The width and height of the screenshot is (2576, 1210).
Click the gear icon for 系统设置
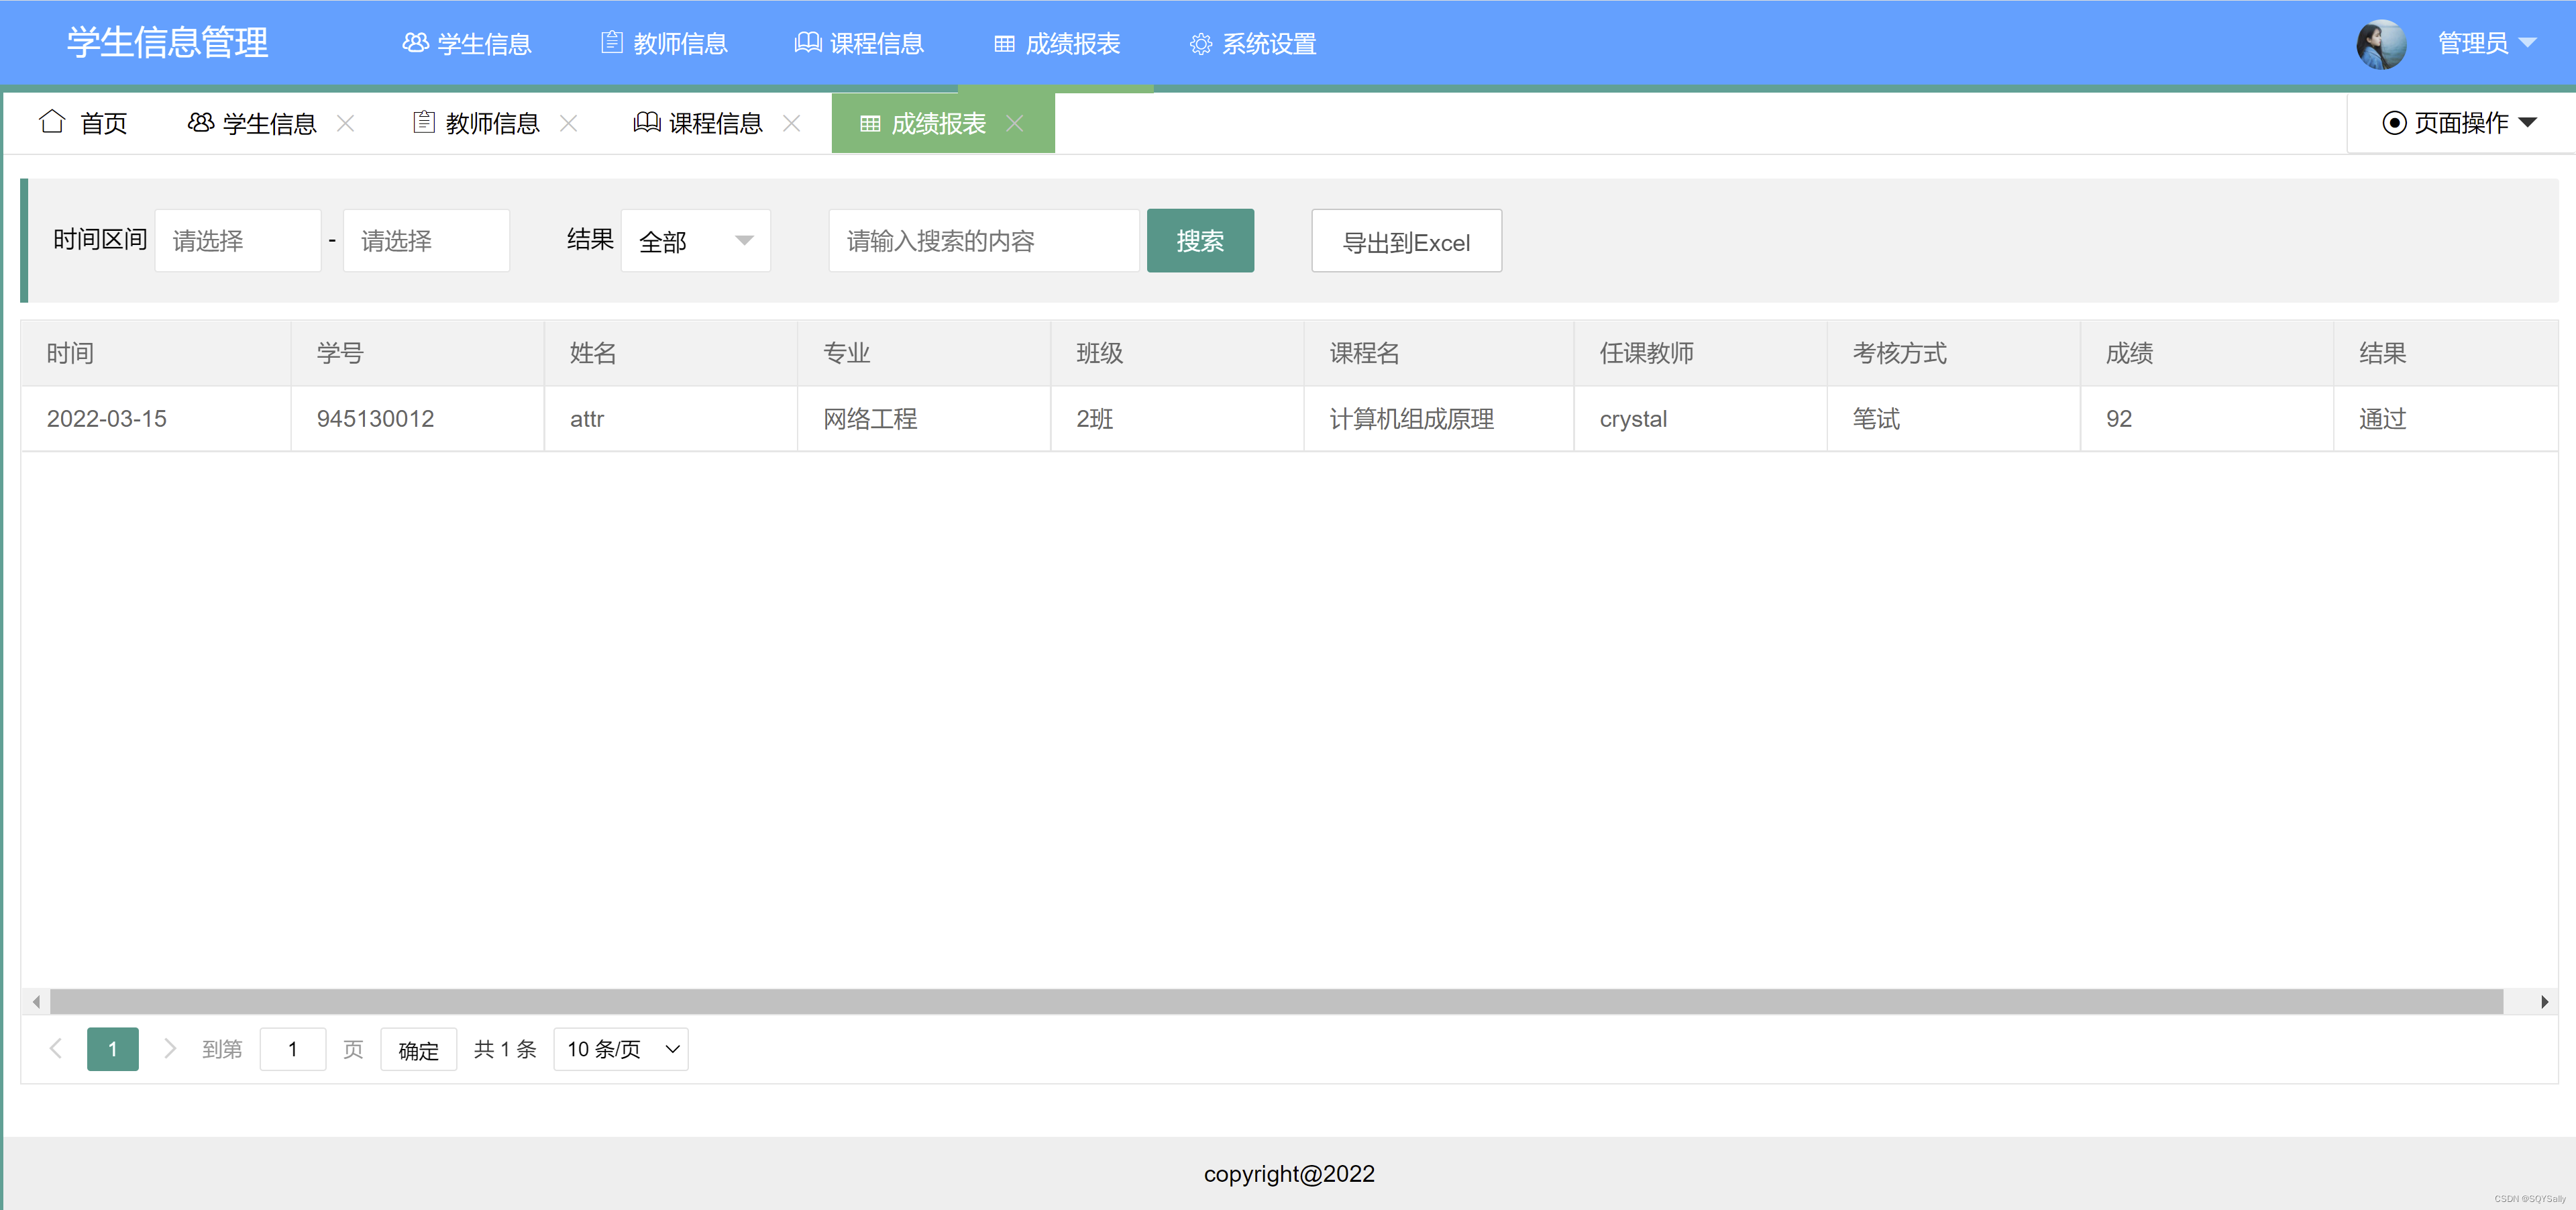pos(1200,44)
